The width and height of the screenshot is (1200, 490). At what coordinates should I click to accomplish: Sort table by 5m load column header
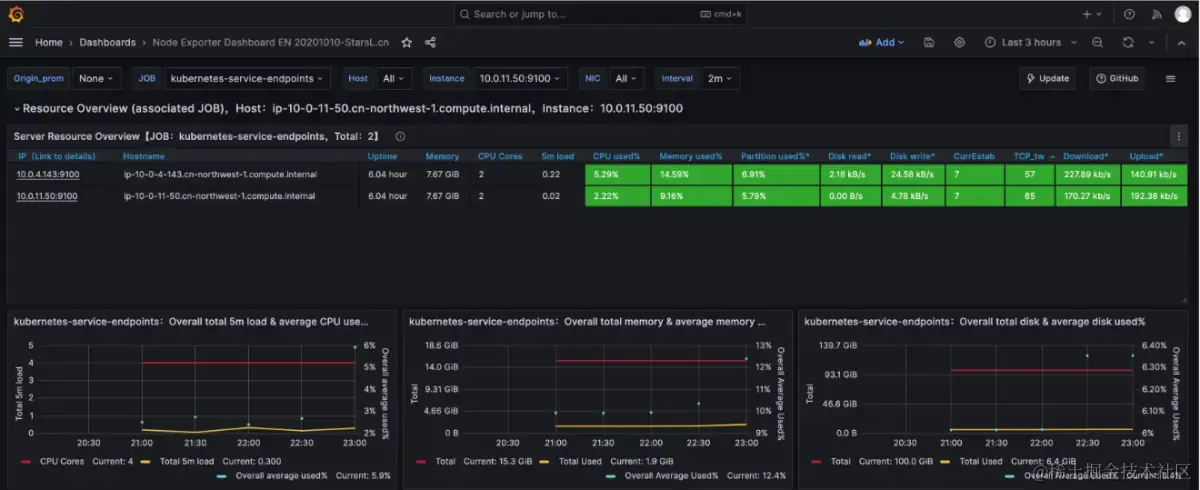click(557, 156)
